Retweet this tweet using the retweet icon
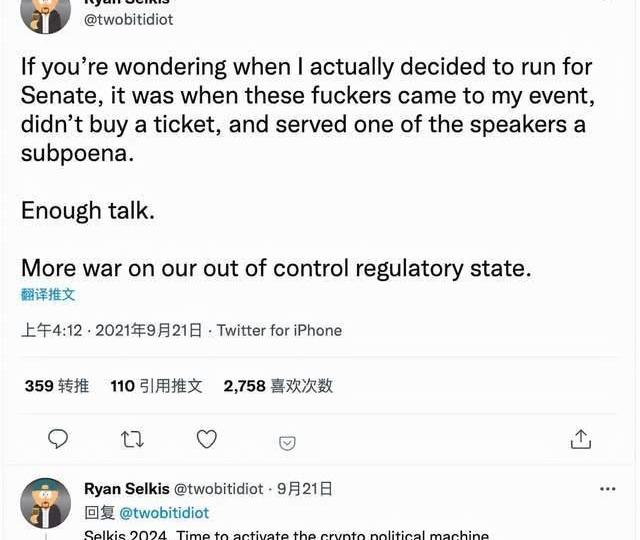This screenshot has height=540, width=640. click(x=131, y=439)
